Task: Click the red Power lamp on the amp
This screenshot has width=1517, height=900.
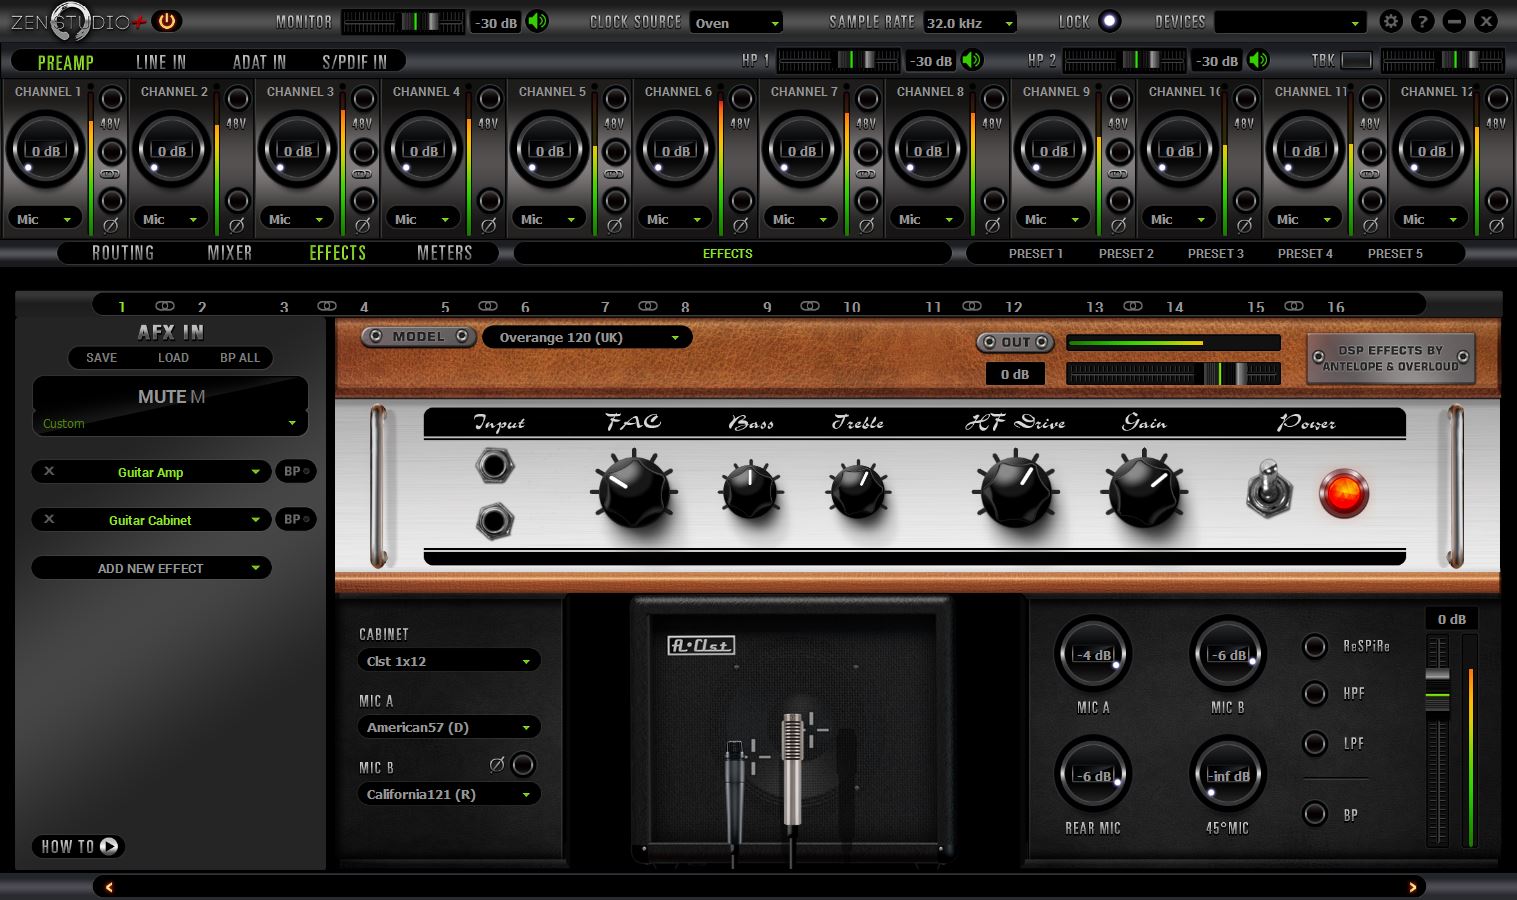Action: 1343,493
